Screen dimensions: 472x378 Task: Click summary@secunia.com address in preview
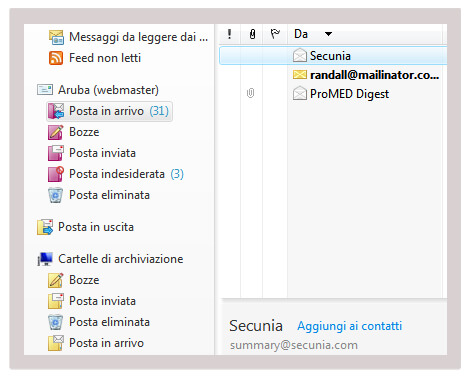click(x=294, y=345)
